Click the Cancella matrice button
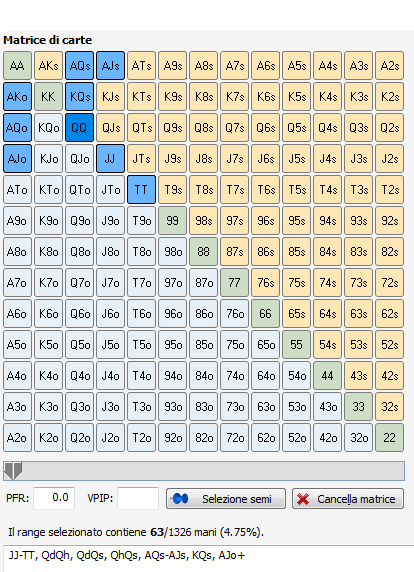The height and width of the screenshot is (572, 414). (348, 499)
